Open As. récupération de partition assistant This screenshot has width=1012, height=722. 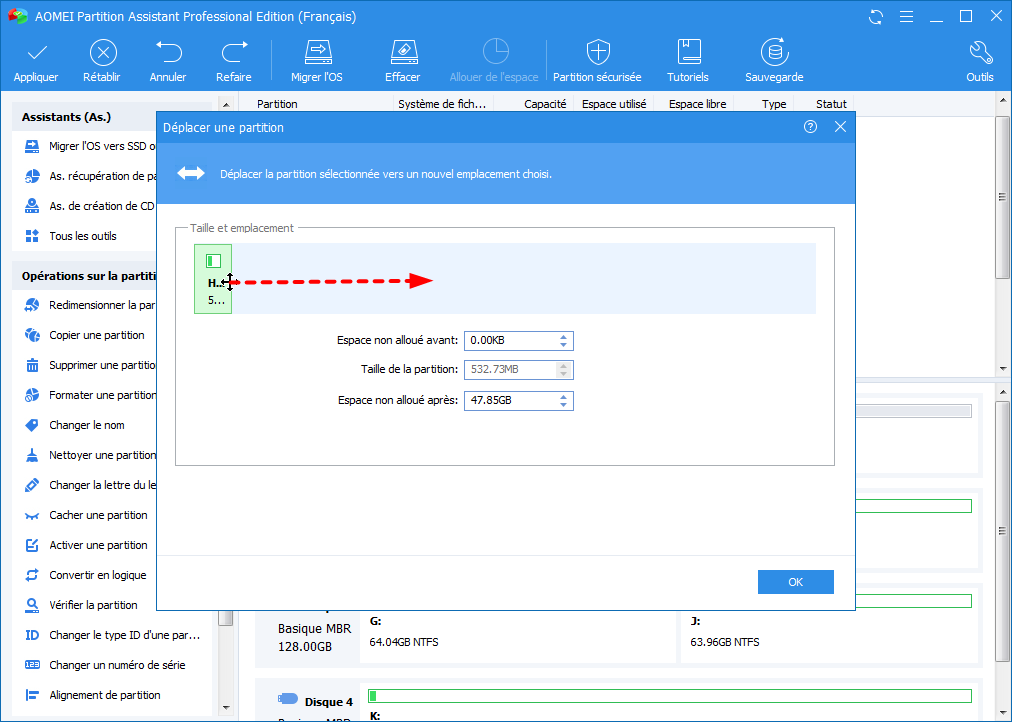click(x=90, y=176)
